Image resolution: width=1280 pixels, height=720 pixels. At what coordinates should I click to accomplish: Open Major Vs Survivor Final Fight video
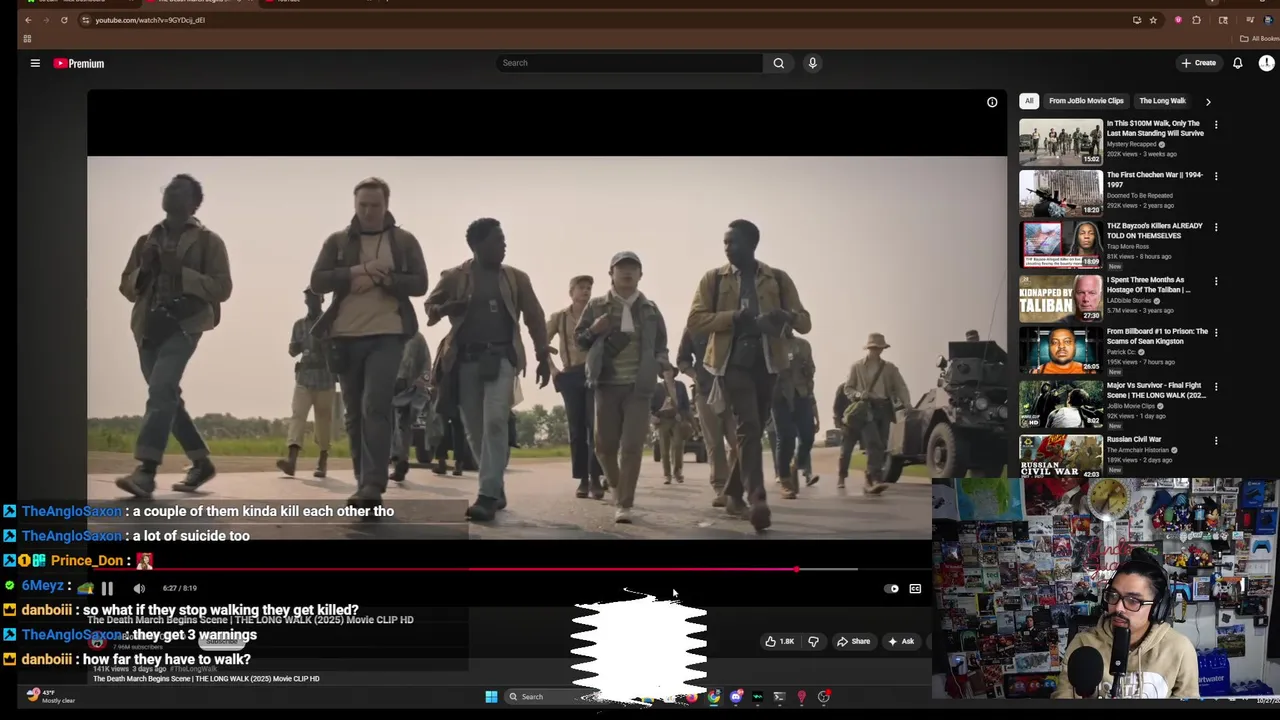[1156, 390]
